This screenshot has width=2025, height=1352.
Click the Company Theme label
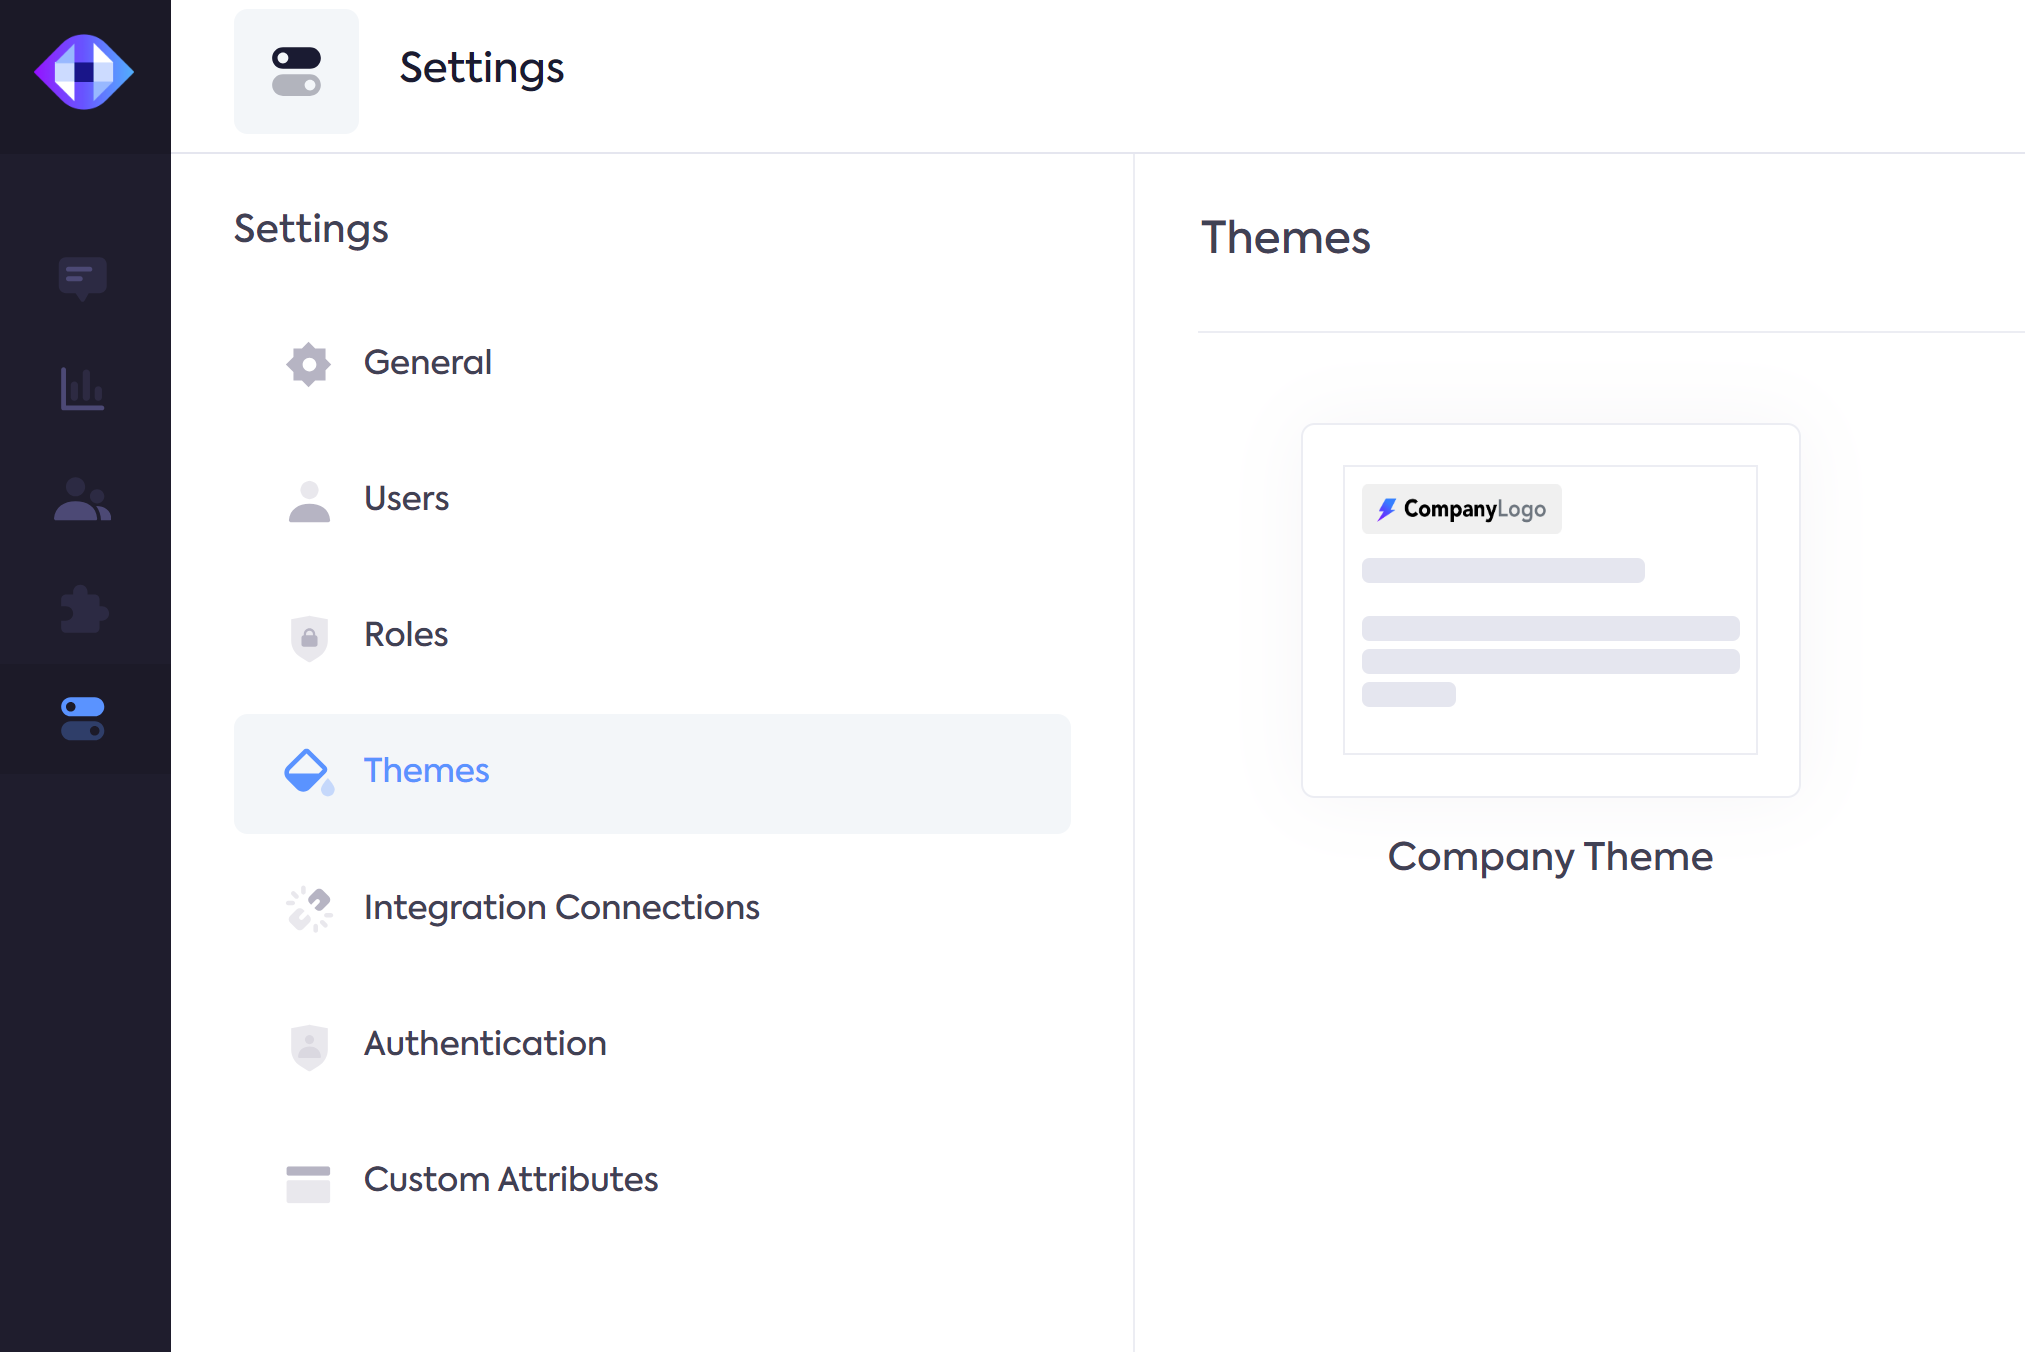(1550, 857)
